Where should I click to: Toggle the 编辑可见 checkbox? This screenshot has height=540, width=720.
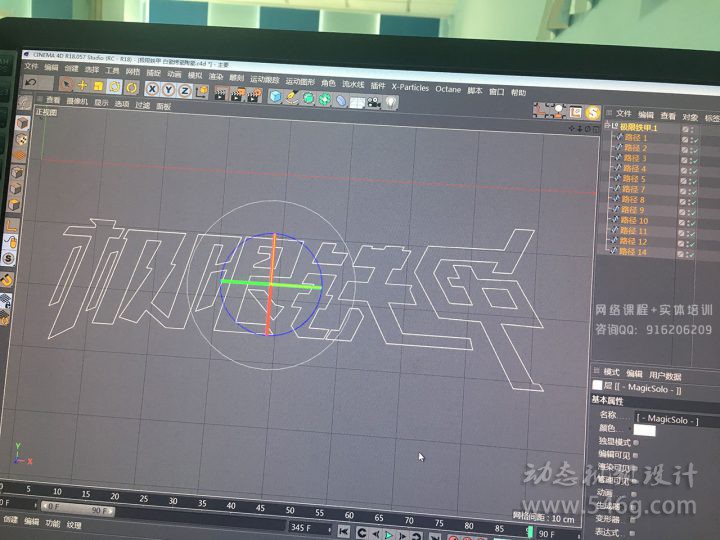pyautogui.click(x=636, y=456)
